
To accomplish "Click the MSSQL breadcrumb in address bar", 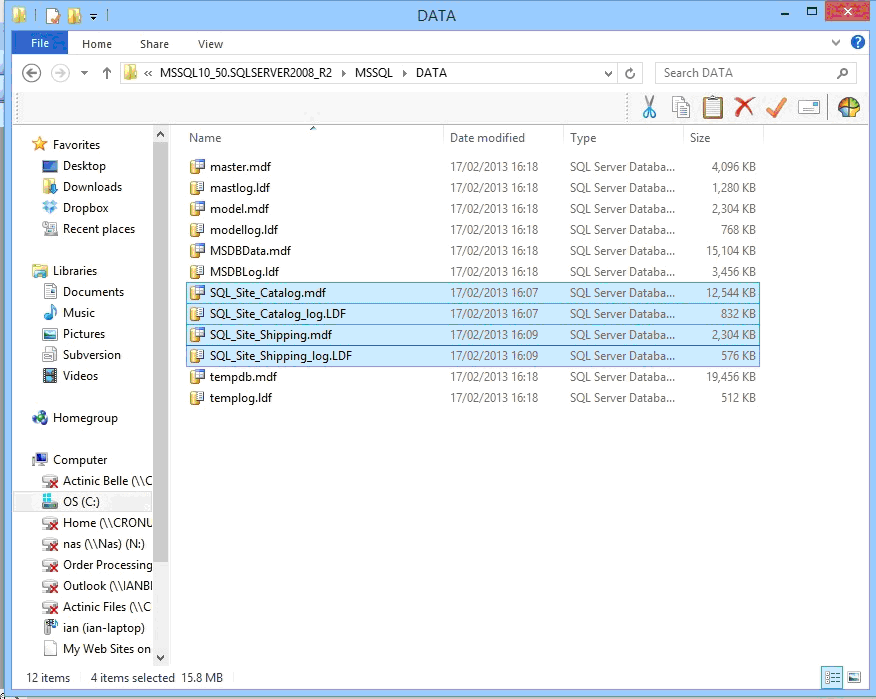I will [x=373, y=73].
